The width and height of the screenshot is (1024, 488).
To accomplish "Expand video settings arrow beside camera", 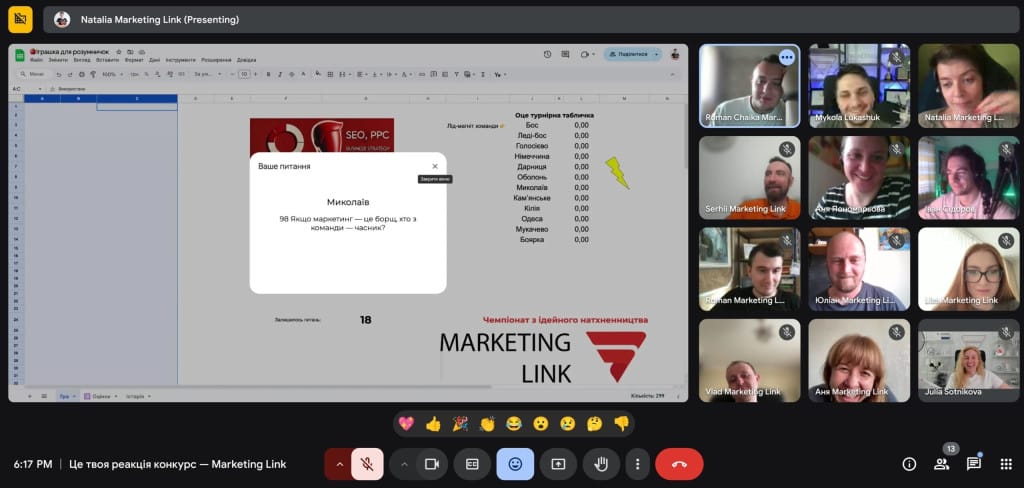I will [404, 464].
